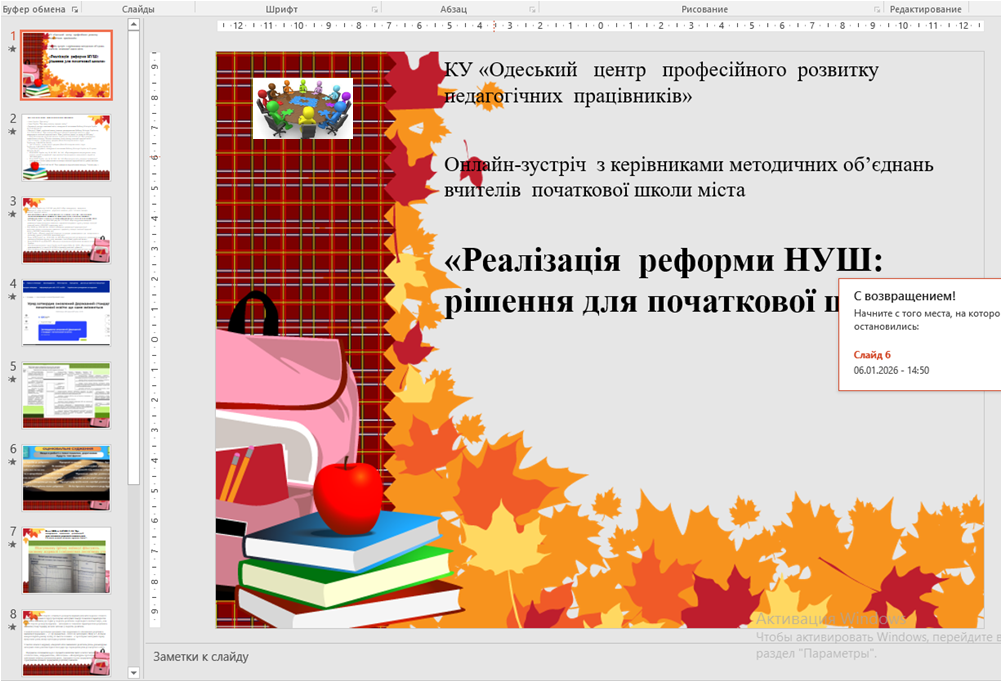Open the Буфер обмена dialog launcher
The image size is (1002, 681).
pos(75,9)
